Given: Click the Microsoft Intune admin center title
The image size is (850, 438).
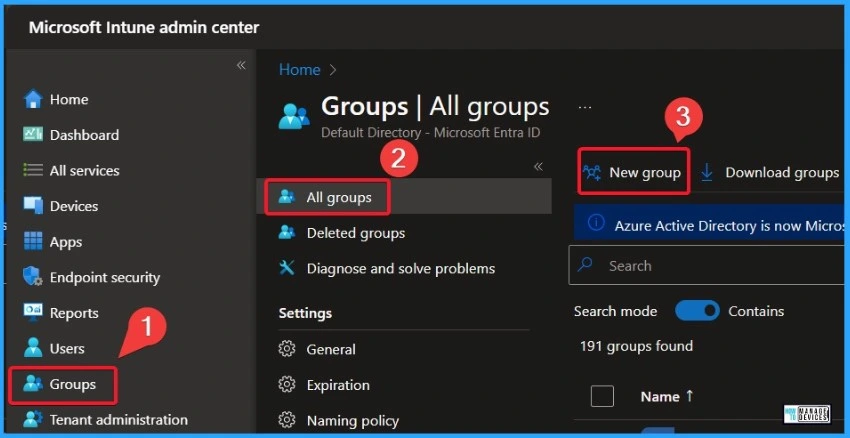Looking at the screenshot, I should (x=144, y=27).
